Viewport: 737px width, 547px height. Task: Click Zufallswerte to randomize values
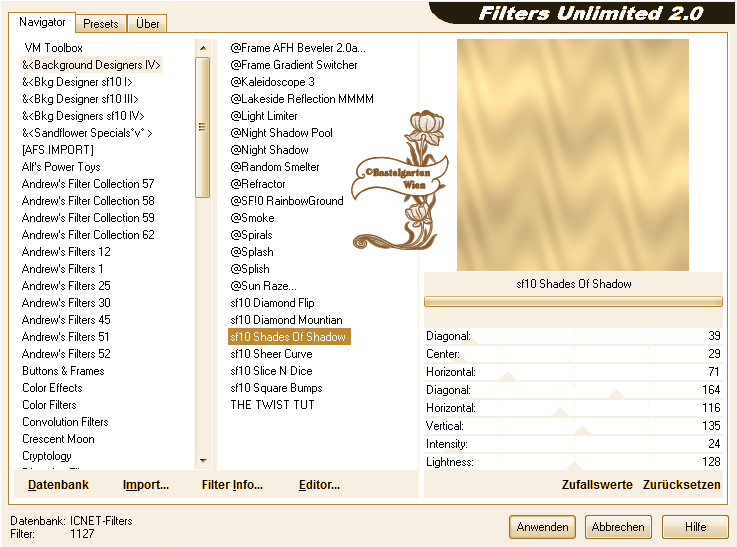click(x=597, y=484)
